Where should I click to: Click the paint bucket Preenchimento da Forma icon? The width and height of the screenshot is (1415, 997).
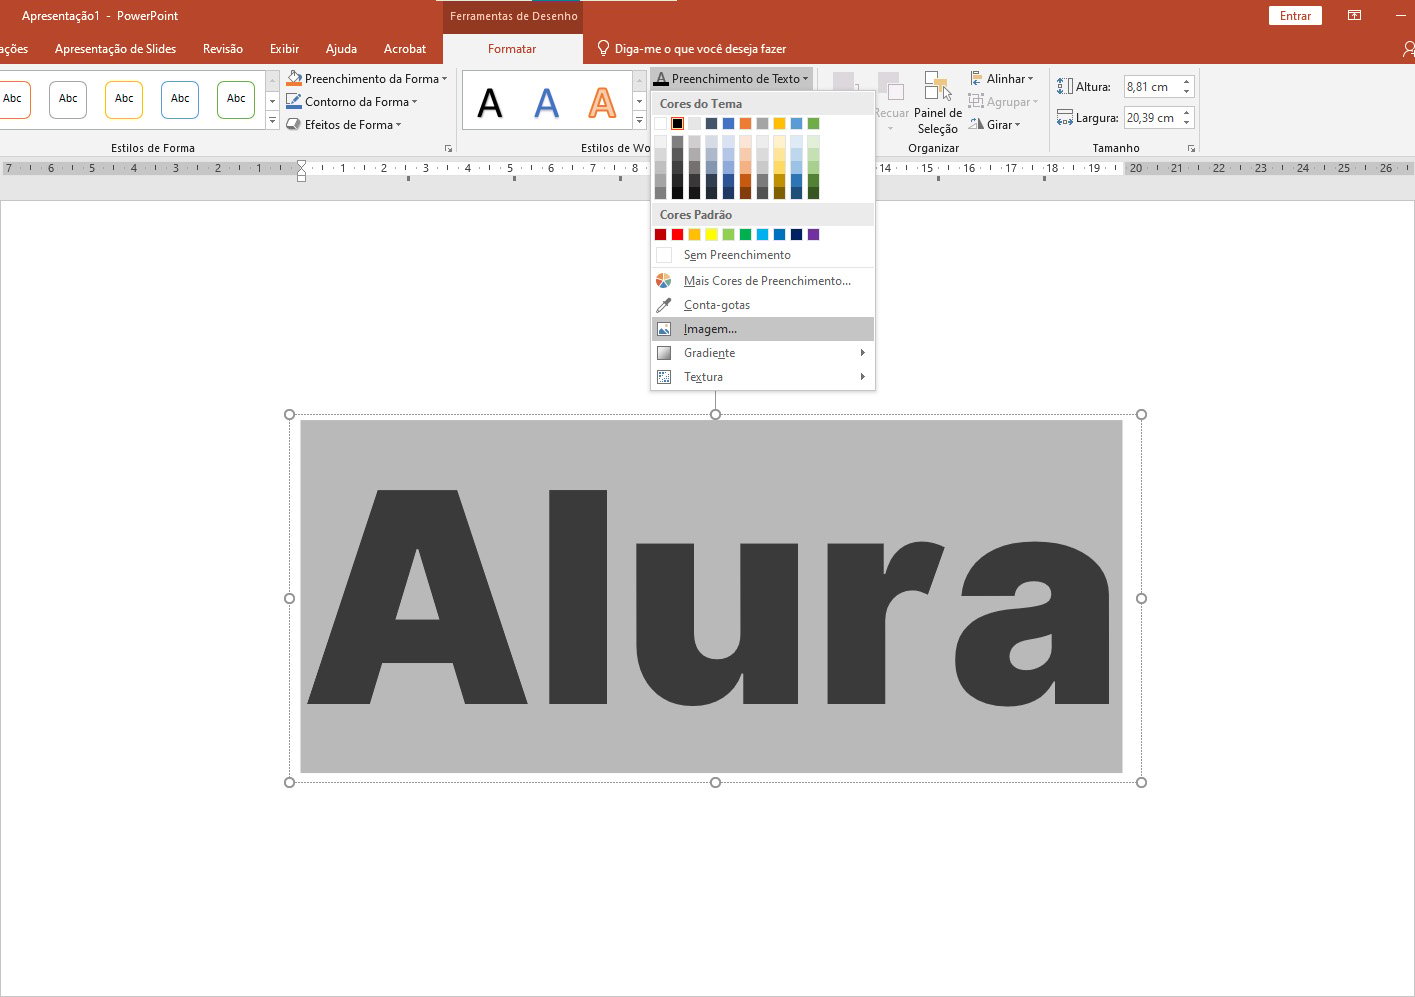294,78
